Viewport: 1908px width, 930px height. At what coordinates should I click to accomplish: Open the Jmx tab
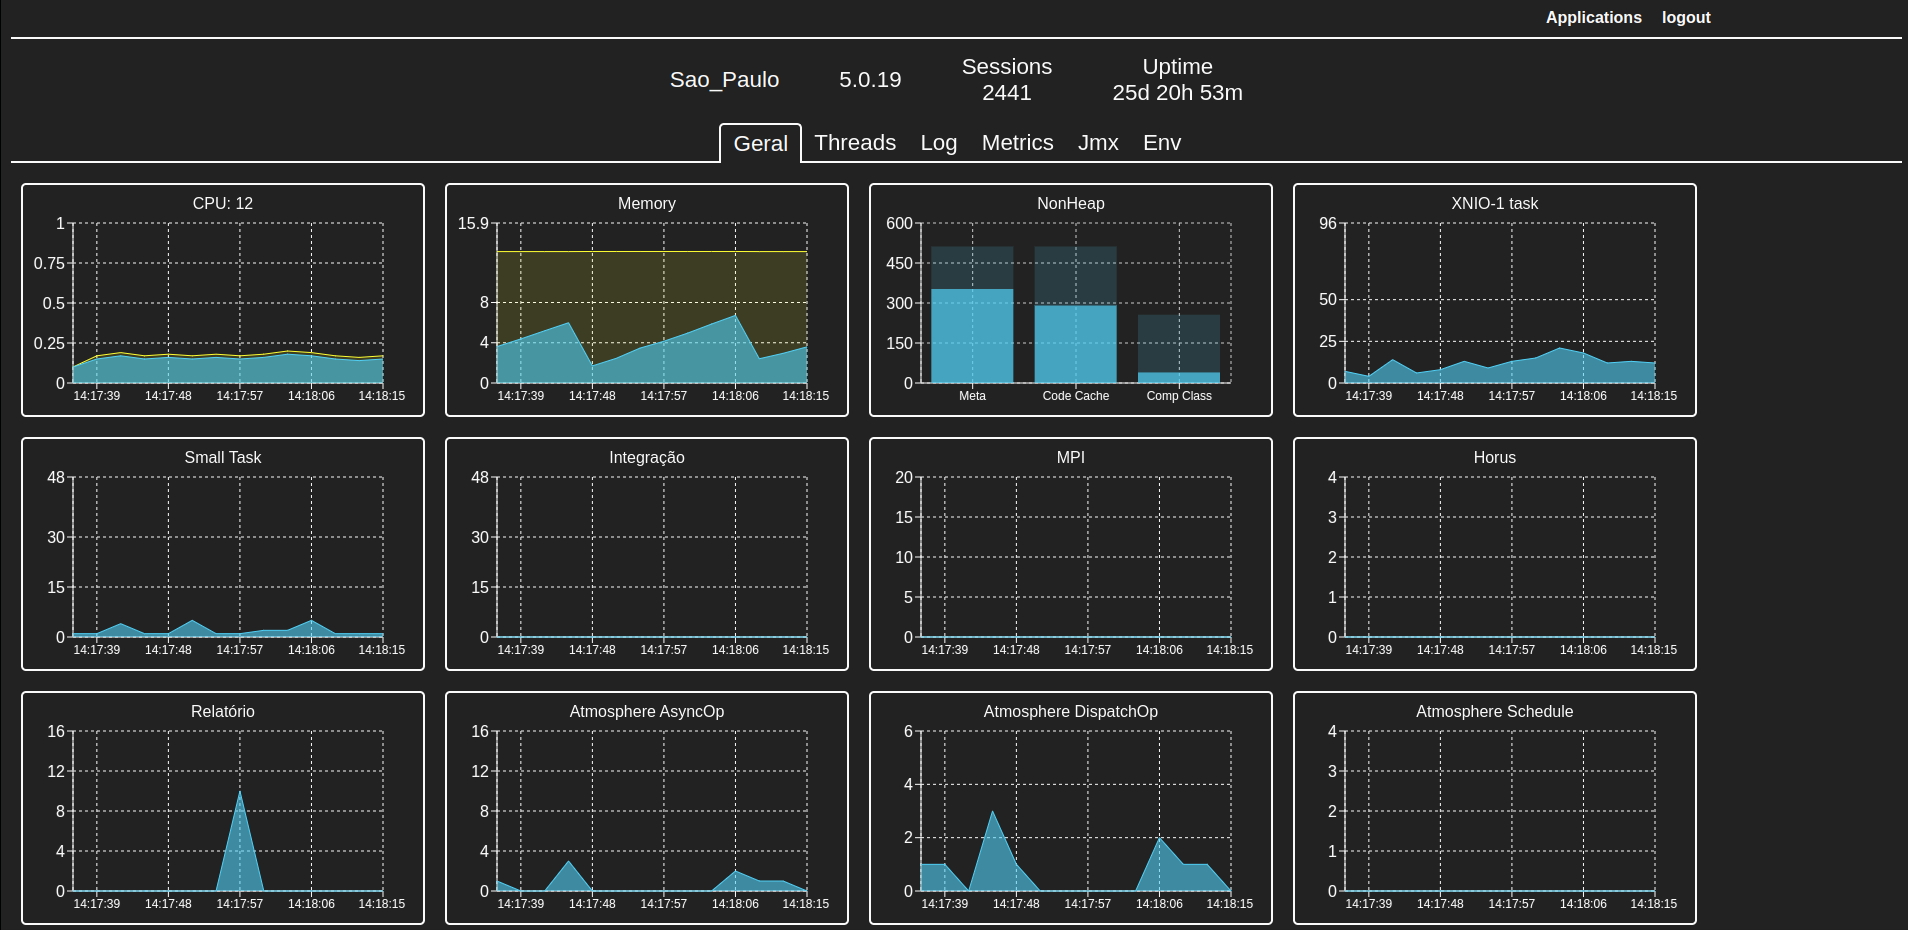pos(1098,142)
